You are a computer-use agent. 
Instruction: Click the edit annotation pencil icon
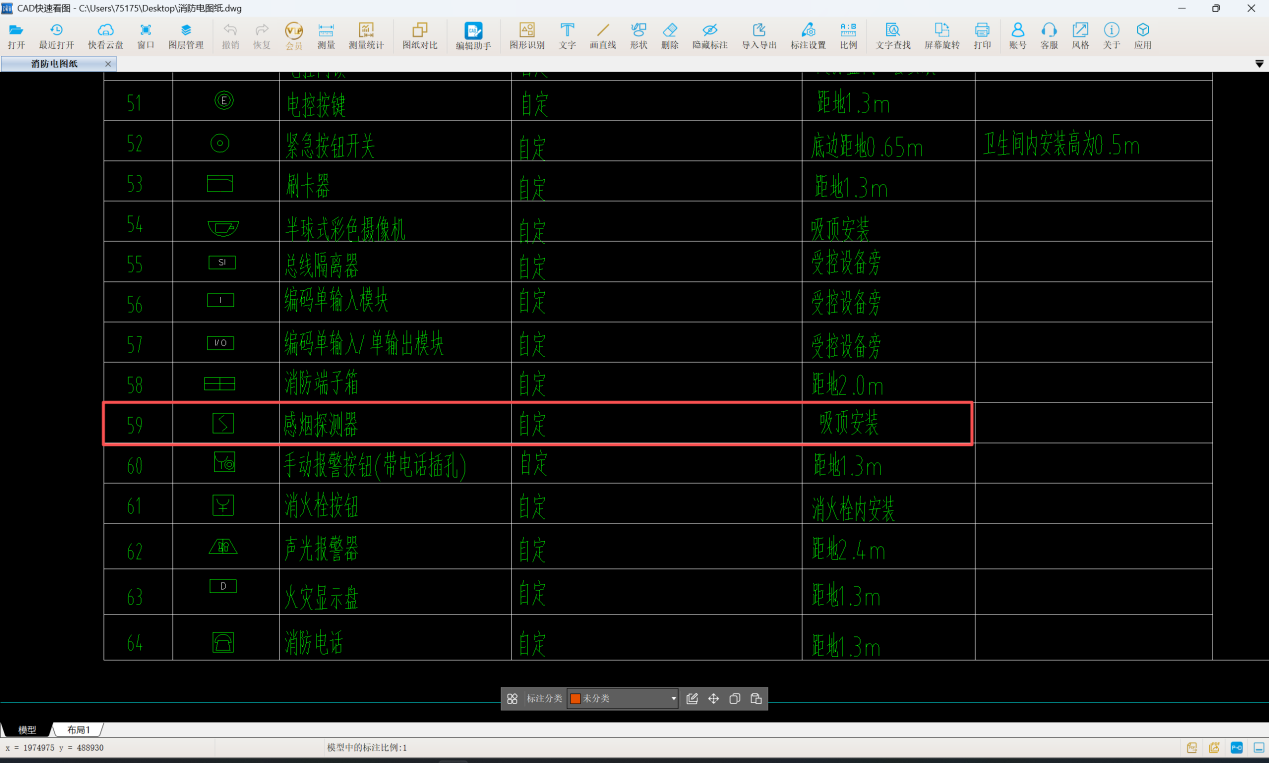692,699
